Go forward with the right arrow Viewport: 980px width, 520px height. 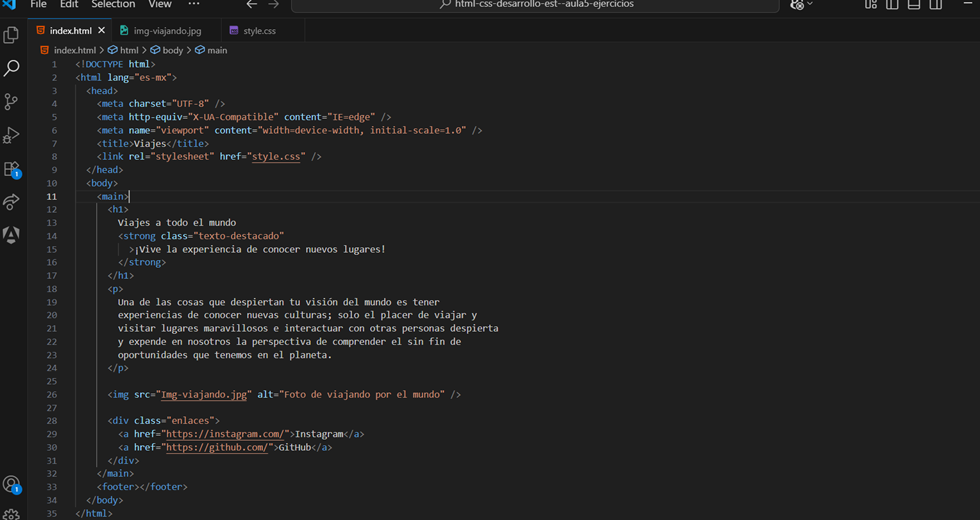tap(274, 4)
